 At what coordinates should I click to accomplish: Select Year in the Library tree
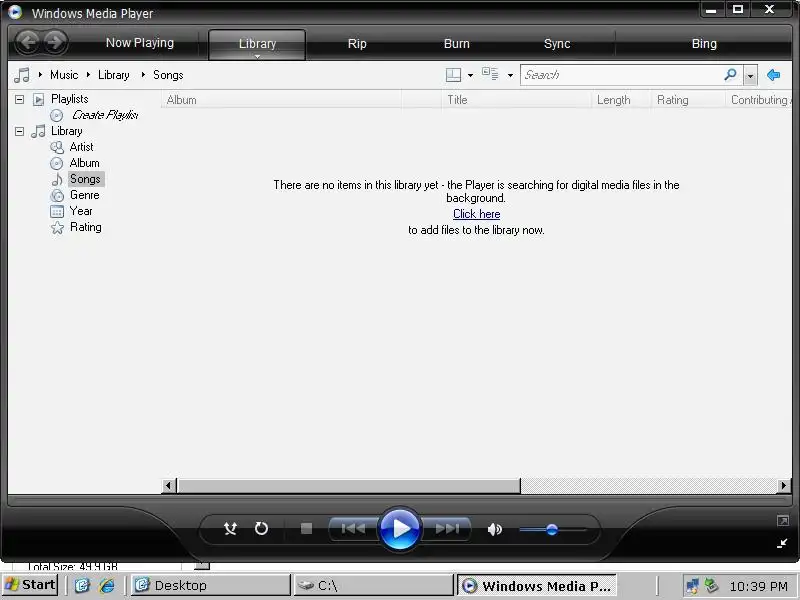pos(81,211)
